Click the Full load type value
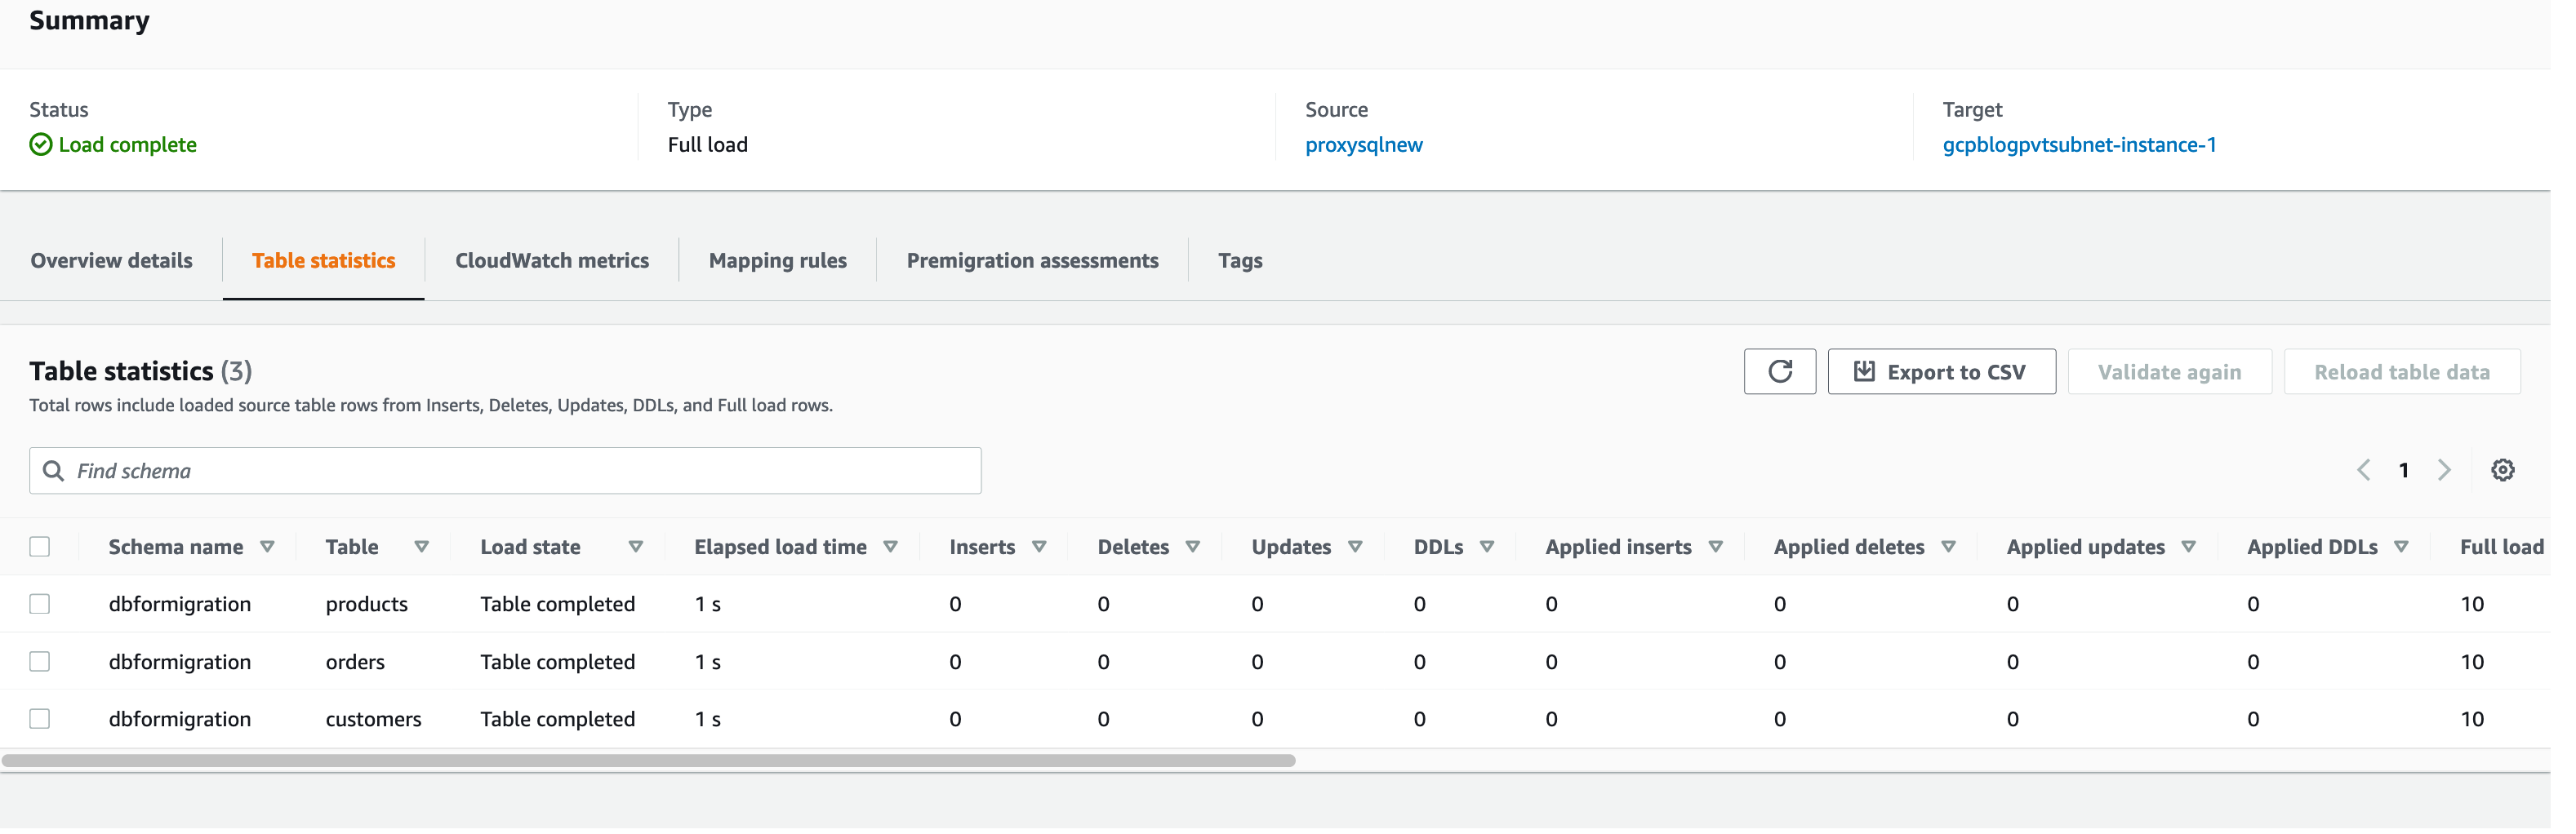This screenshot has height=834, width=2576. point(714,146)
